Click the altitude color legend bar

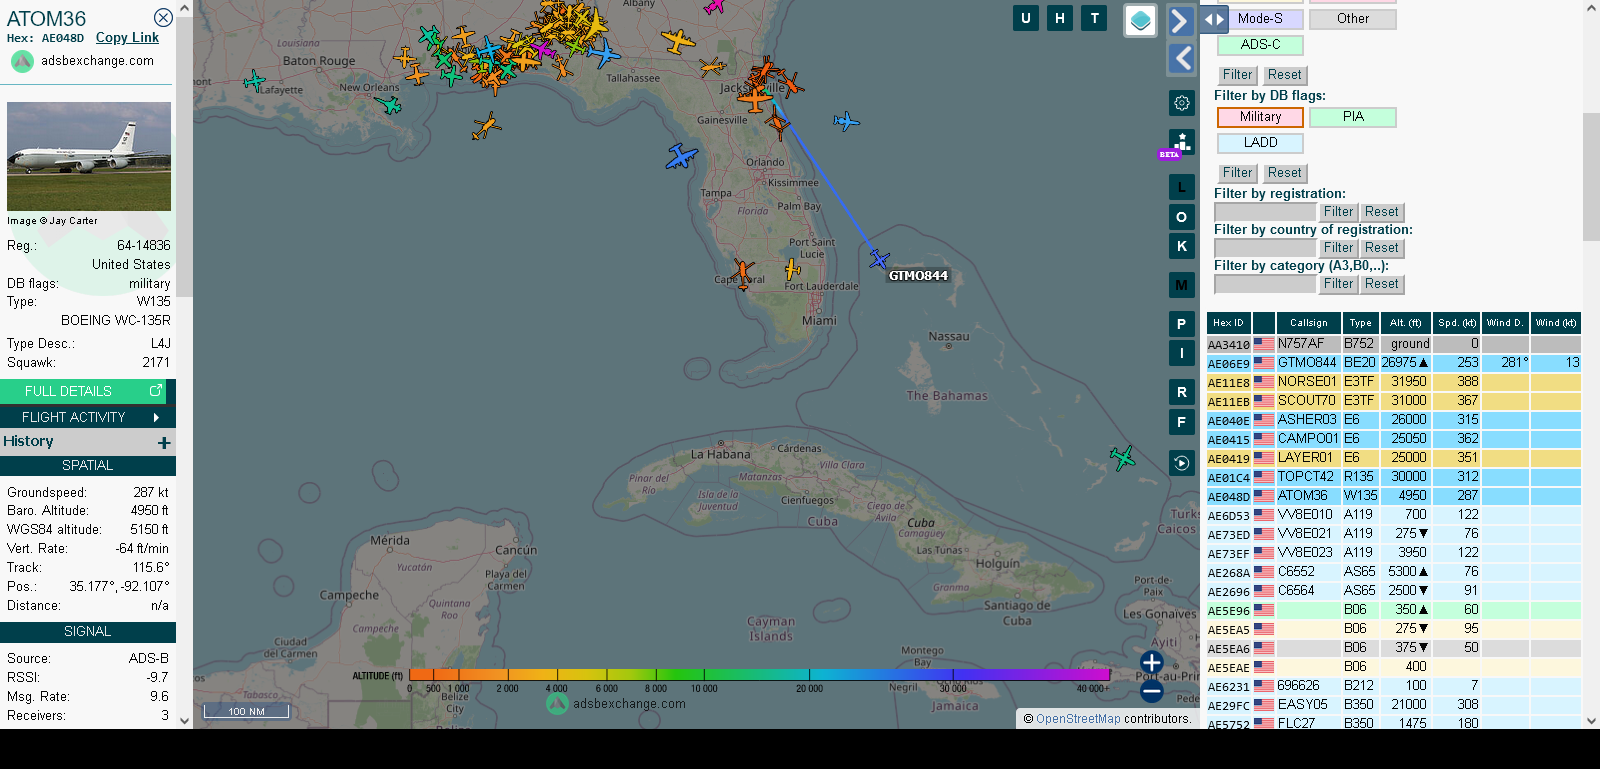pos(759,675)
